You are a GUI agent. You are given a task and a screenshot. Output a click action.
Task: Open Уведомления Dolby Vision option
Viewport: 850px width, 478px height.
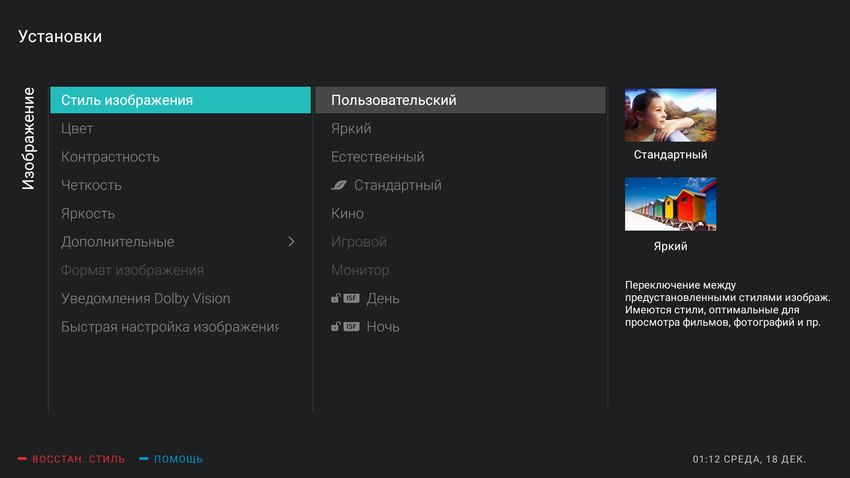pyautogui.click(x=145, y=298)
